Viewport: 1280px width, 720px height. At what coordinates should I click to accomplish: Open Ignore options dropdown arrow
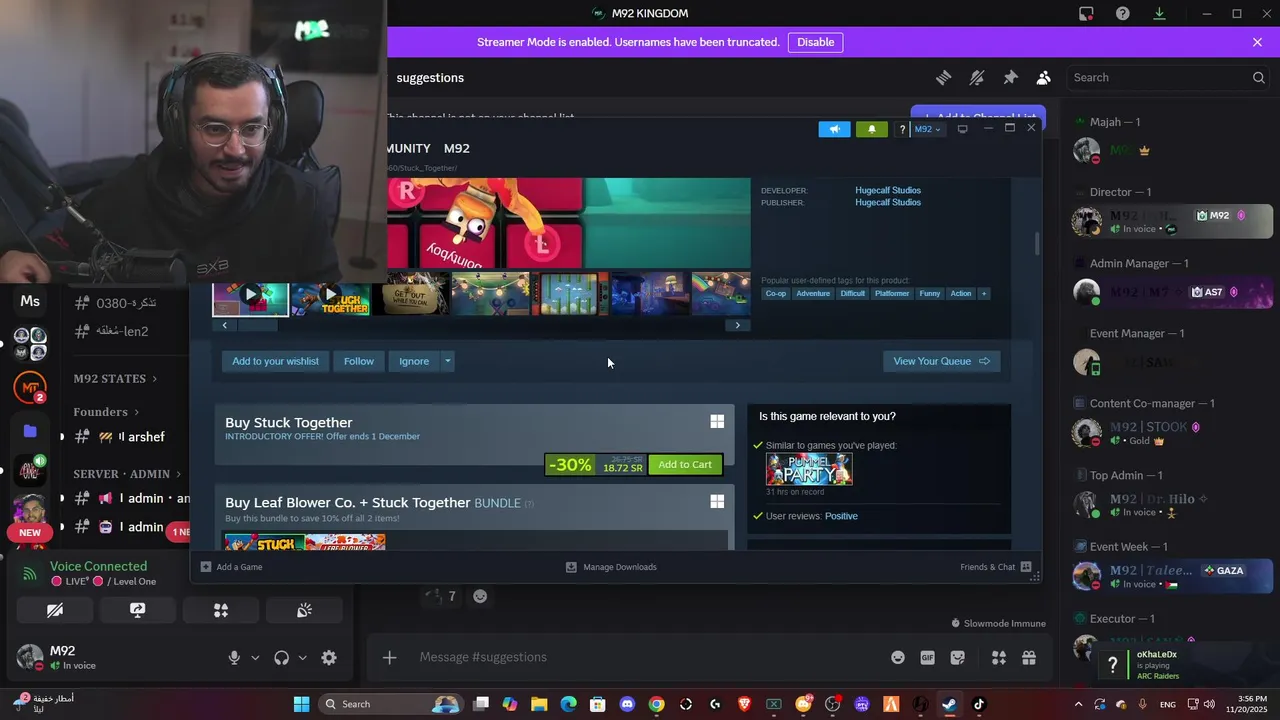448,361
